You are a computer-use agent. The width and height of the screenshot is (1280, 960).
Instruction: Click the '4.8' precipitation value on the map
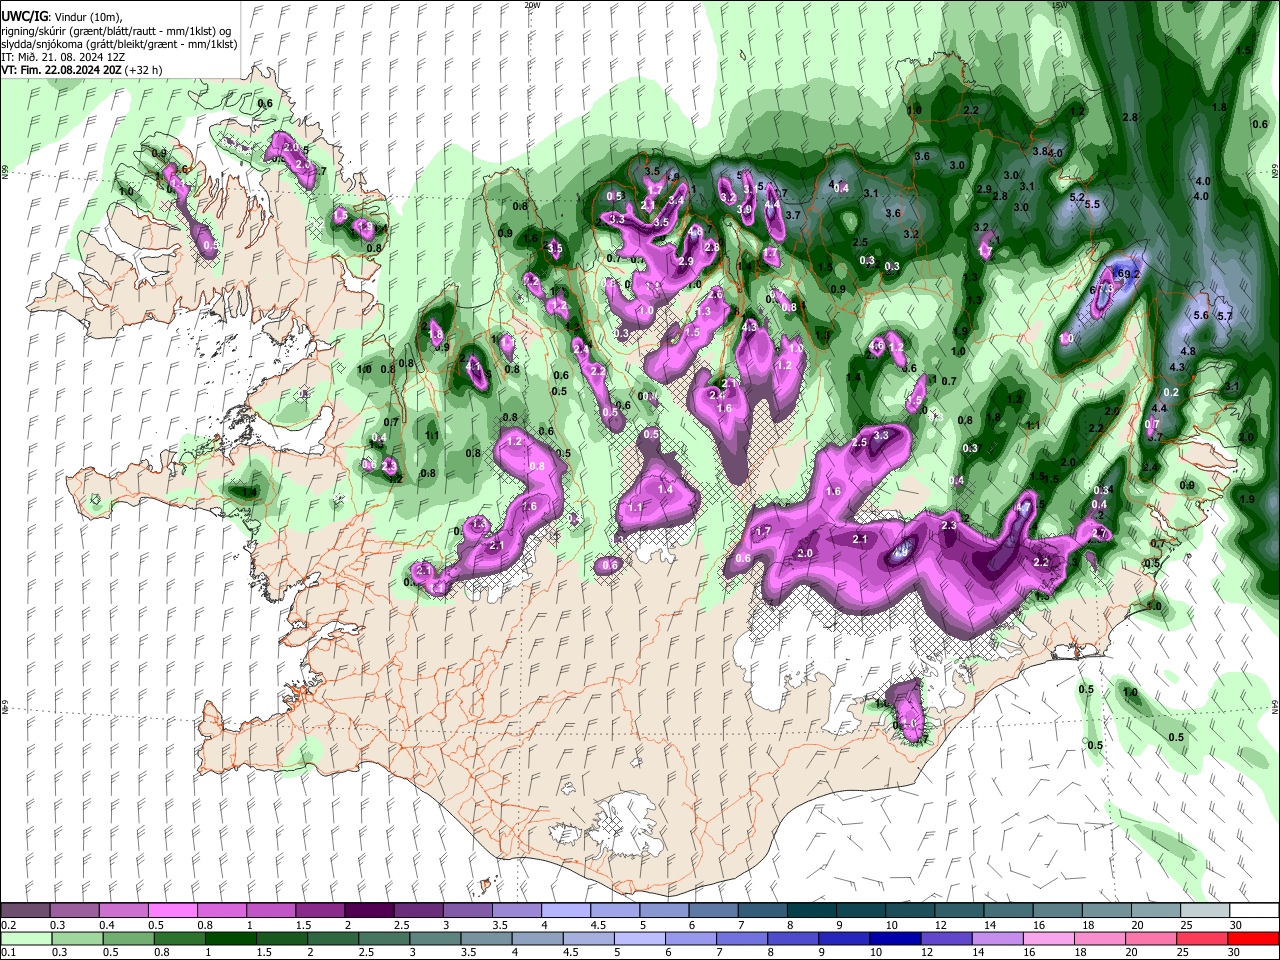(1188, 352)
